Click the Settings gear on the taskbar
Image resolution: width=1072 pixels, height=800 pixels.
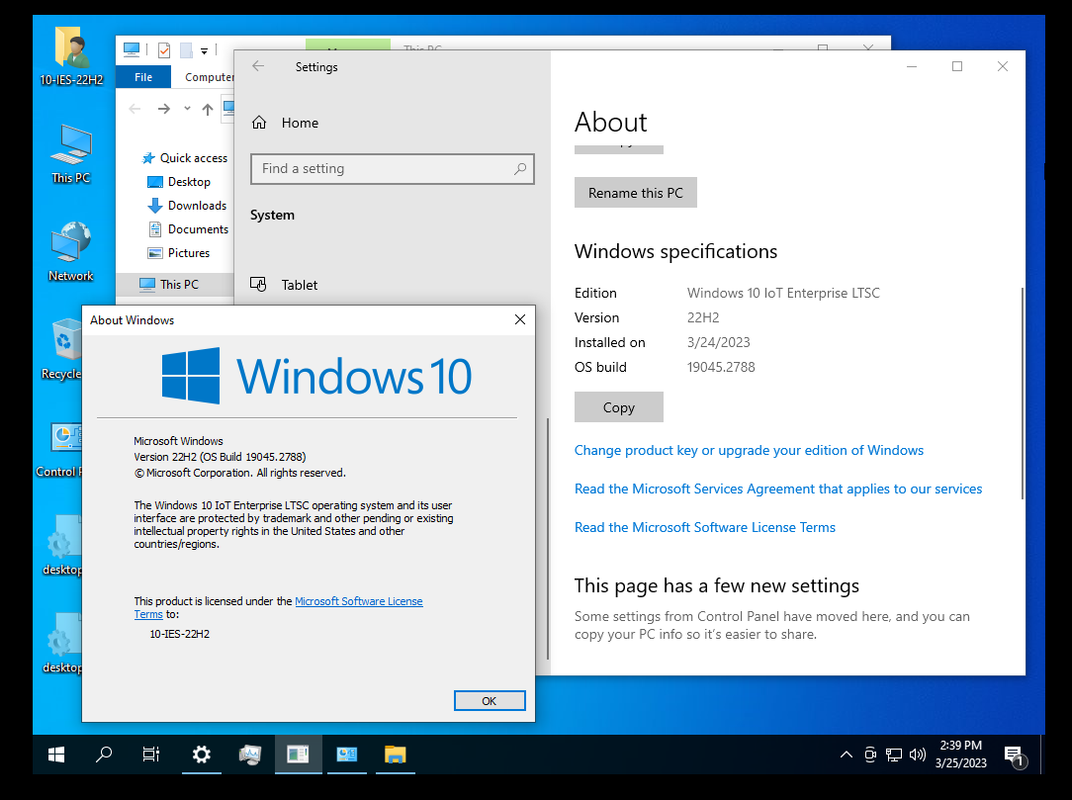[x=201, y=754]
